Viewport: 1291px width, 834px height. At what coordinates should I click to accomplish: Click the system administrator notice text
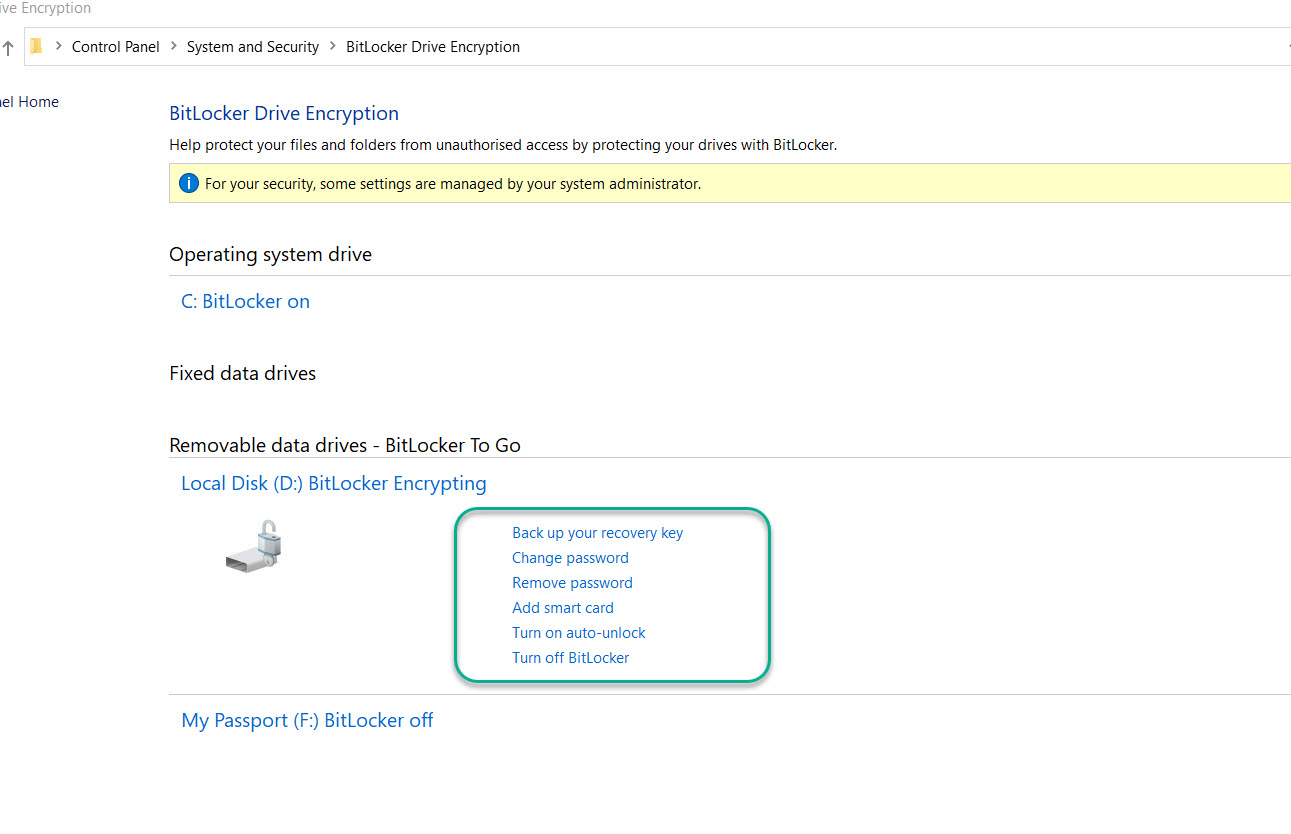tap(453, 184)
